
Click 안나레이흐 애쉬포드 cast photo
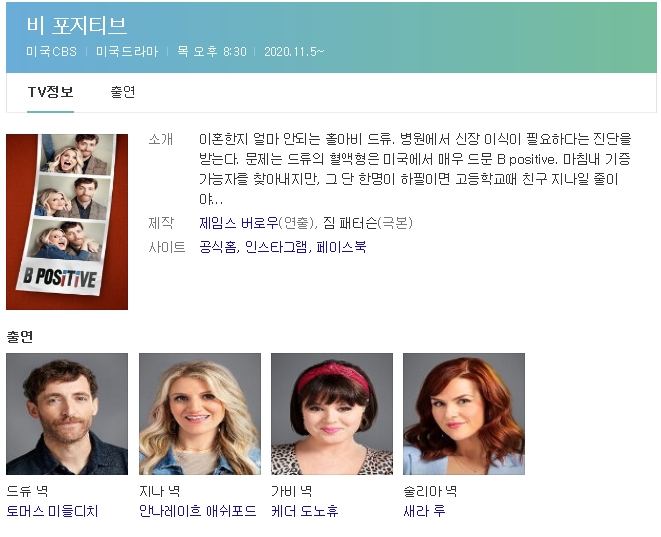(199, 413)
